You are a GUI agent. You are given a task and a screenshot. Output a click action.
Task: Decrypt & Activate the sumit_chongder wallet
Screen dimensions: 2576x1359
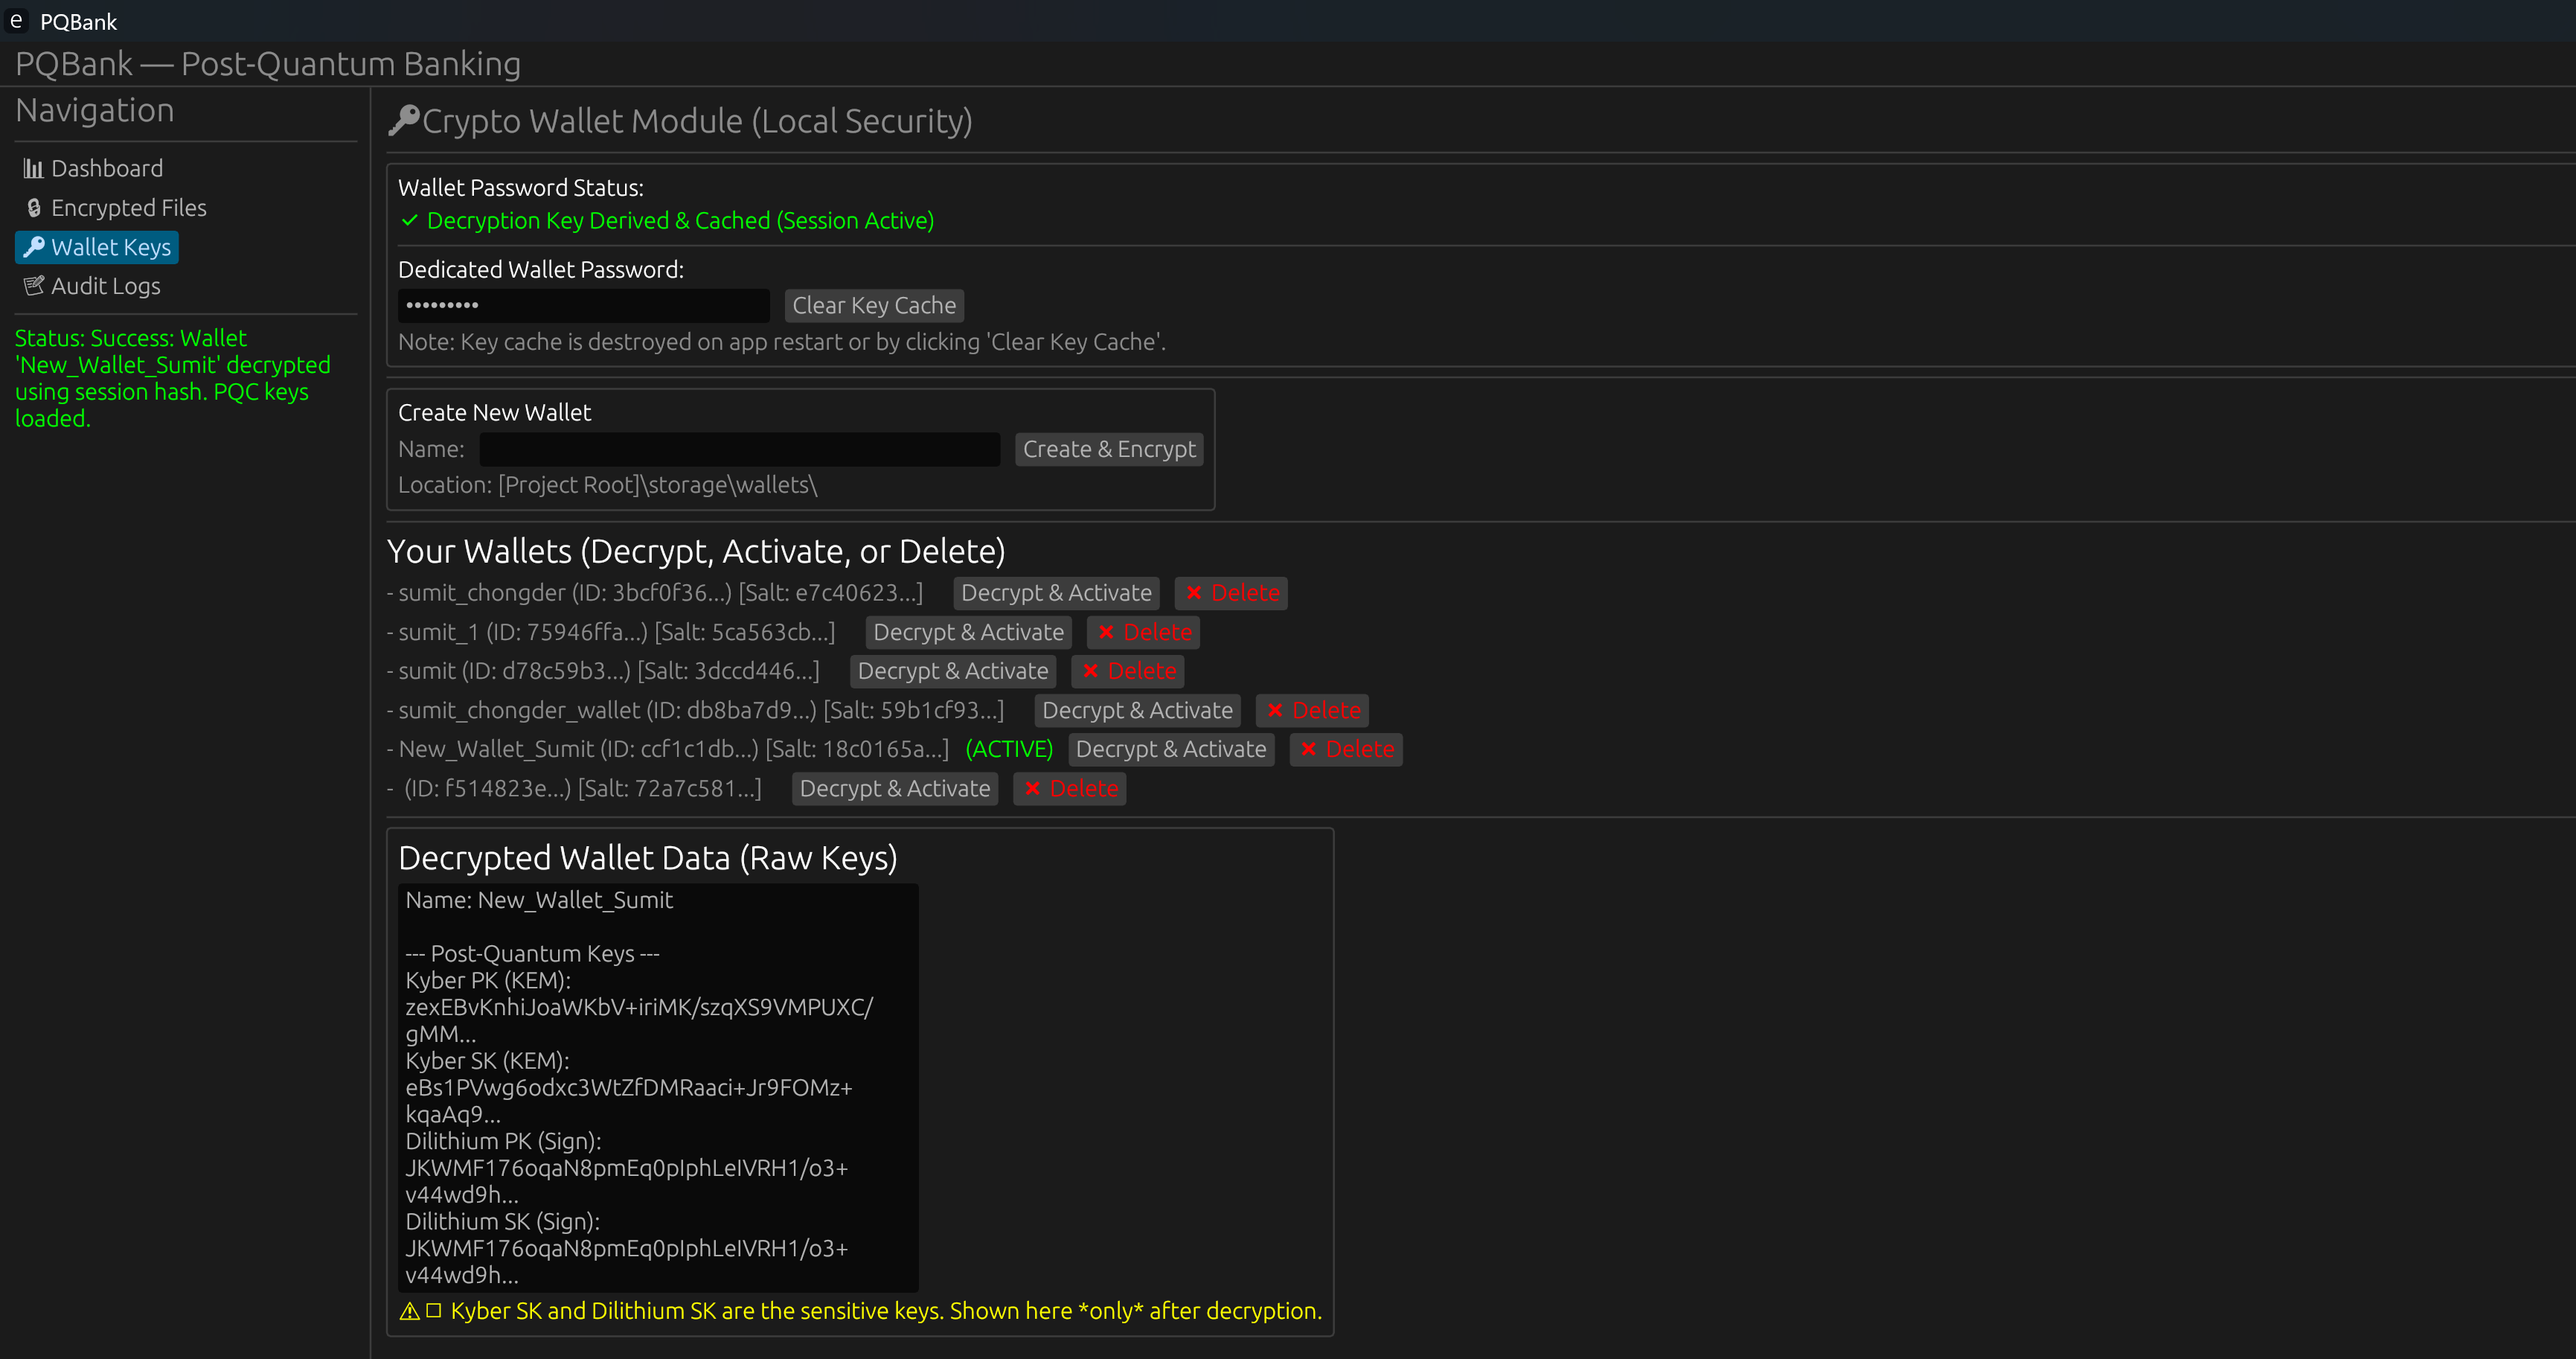pos(1055,593)
